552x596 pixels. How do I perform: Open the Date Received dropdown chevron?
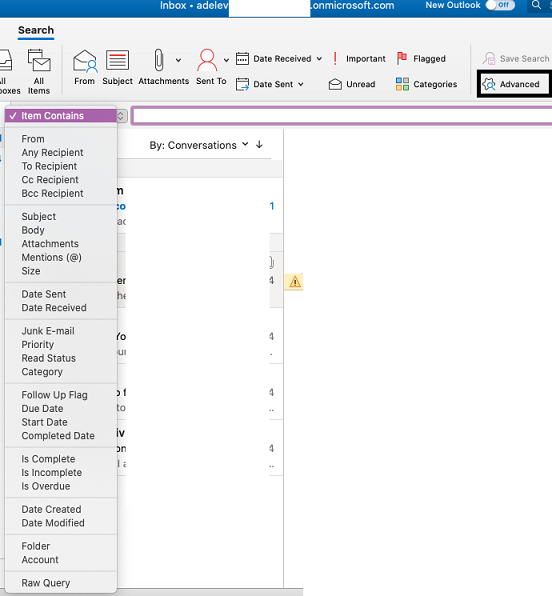319,59
